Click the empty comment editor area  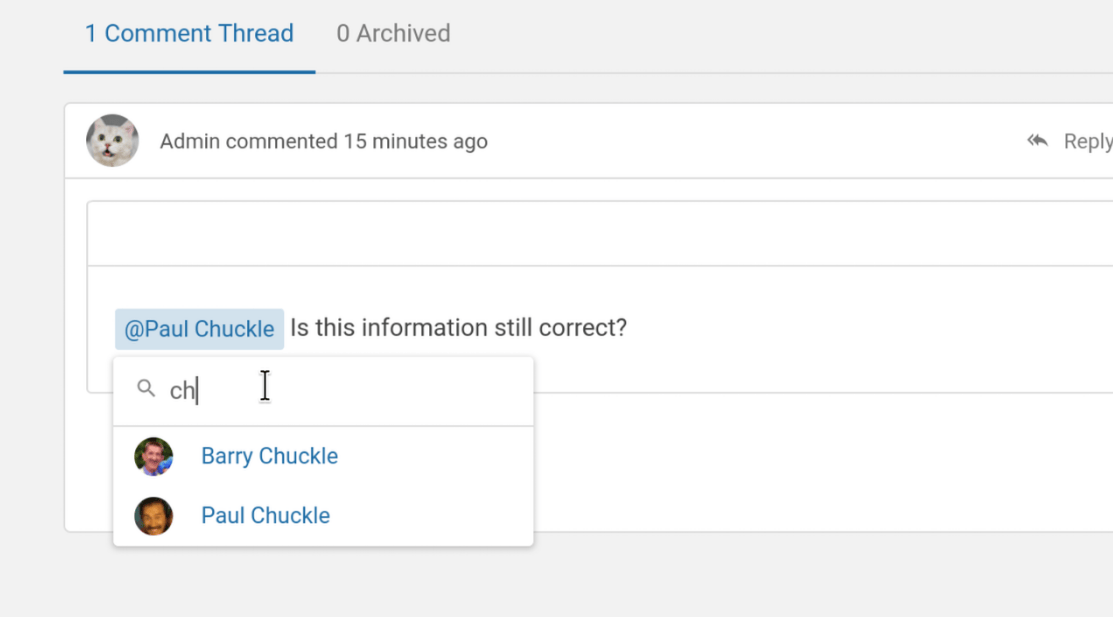pos(600,232)
